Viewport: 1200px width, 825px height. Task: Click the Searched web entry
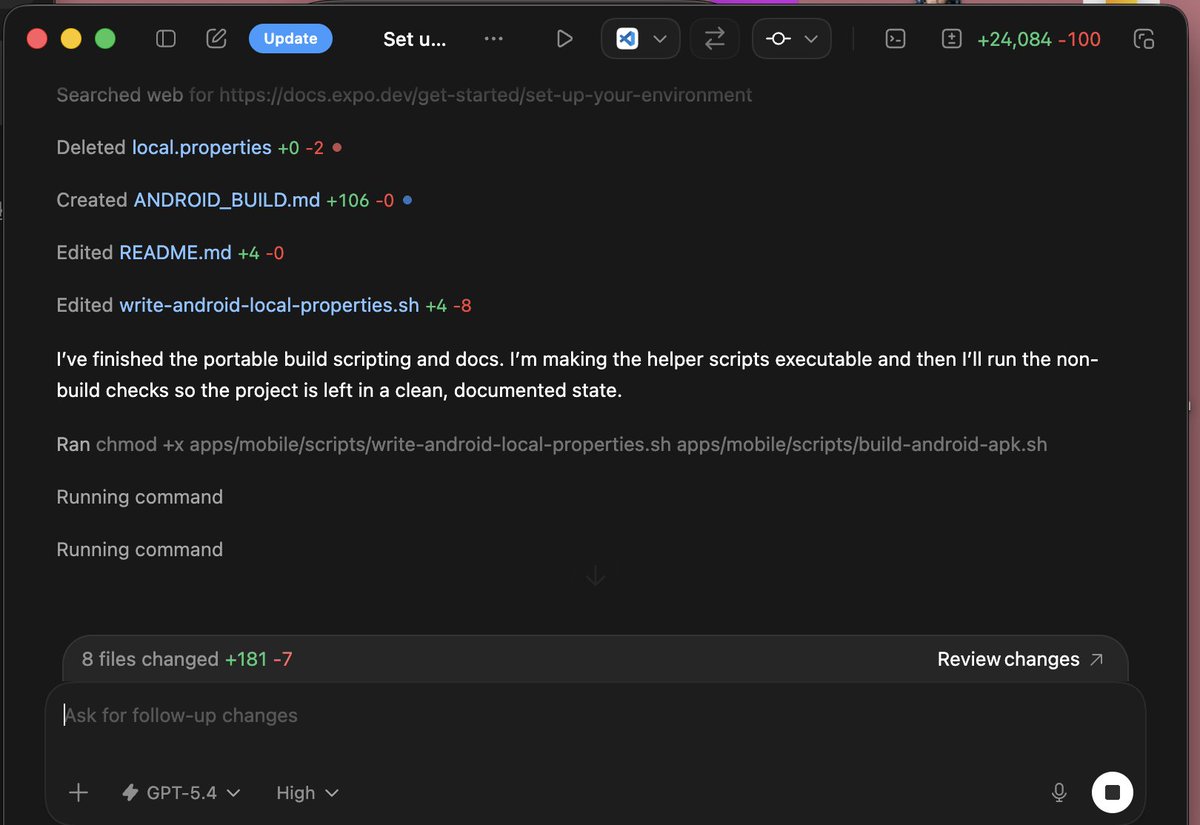[x=404, y=95]
